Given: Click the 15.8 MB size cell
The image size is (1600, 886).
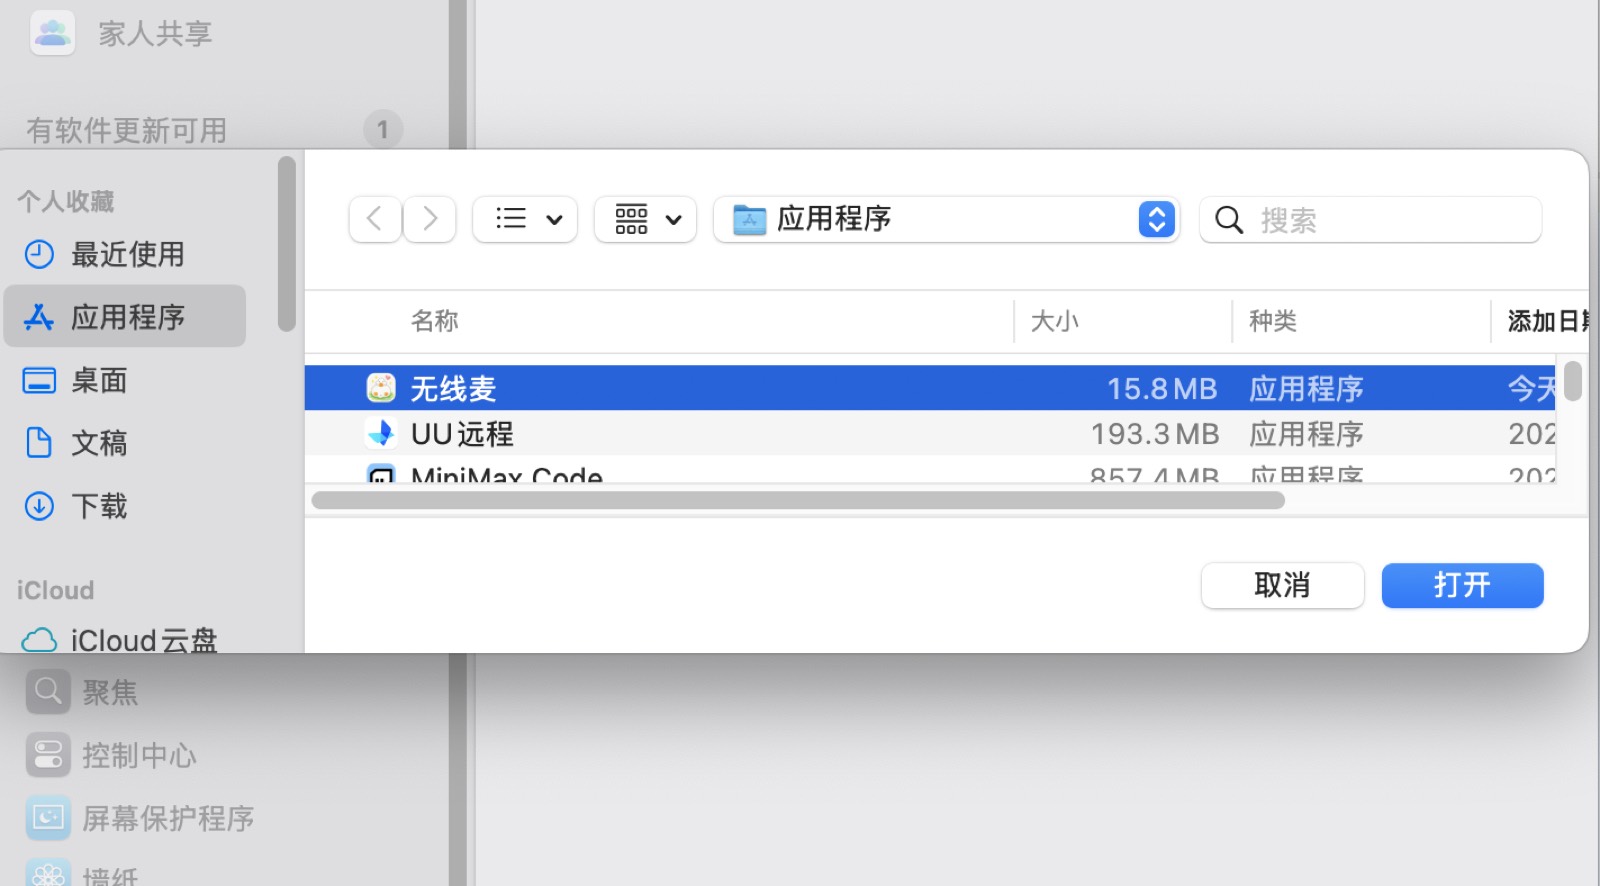Looking at the screenshot, I should pos(1162,388).
